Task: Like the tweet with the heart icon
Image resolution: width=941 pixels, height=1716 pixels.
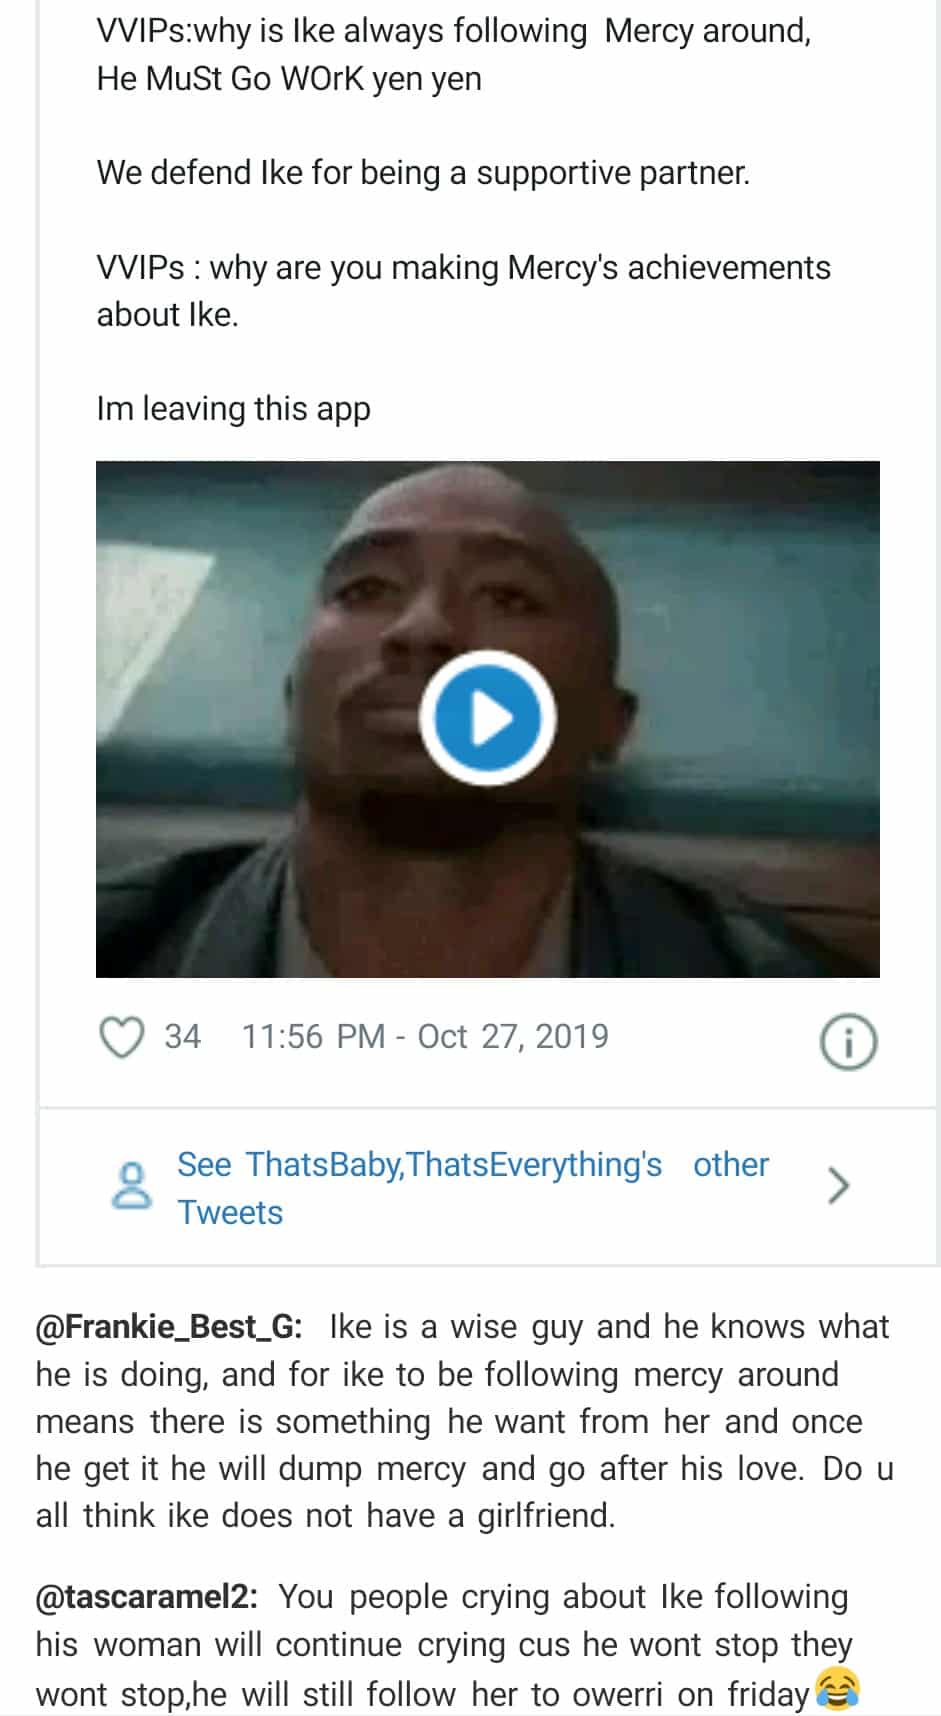Action: tap(122, 1037)
